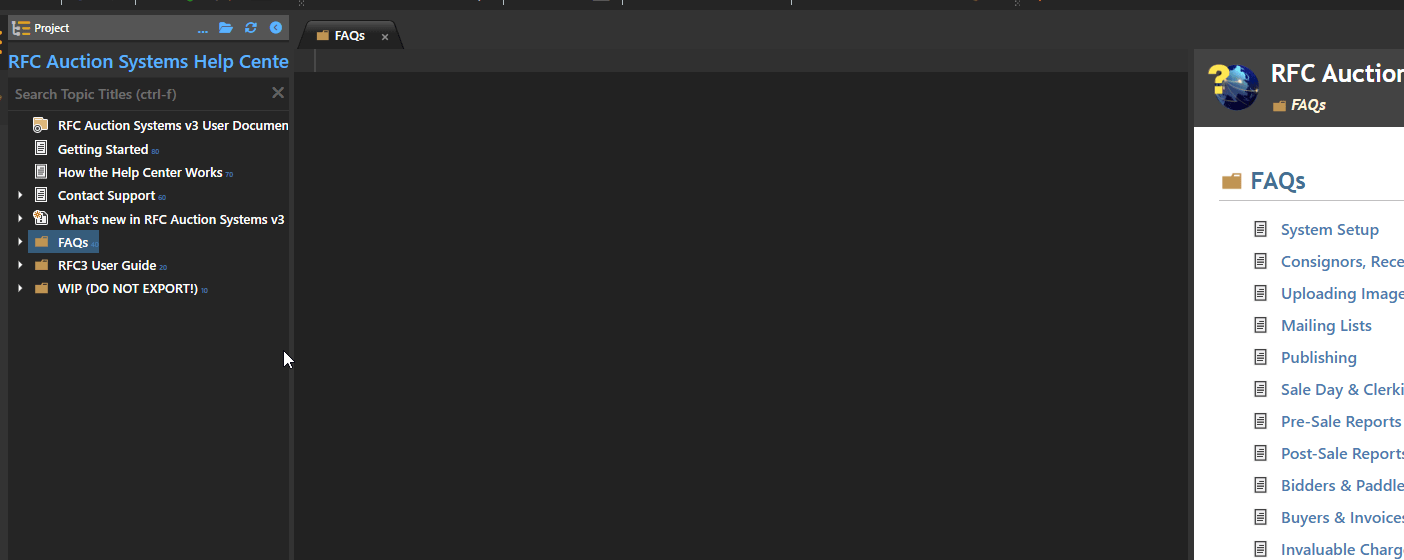This screenshot has width=1404, height=560.
Task: Expand the FAQs folder in tree
Action: click(x=20, y=242)
